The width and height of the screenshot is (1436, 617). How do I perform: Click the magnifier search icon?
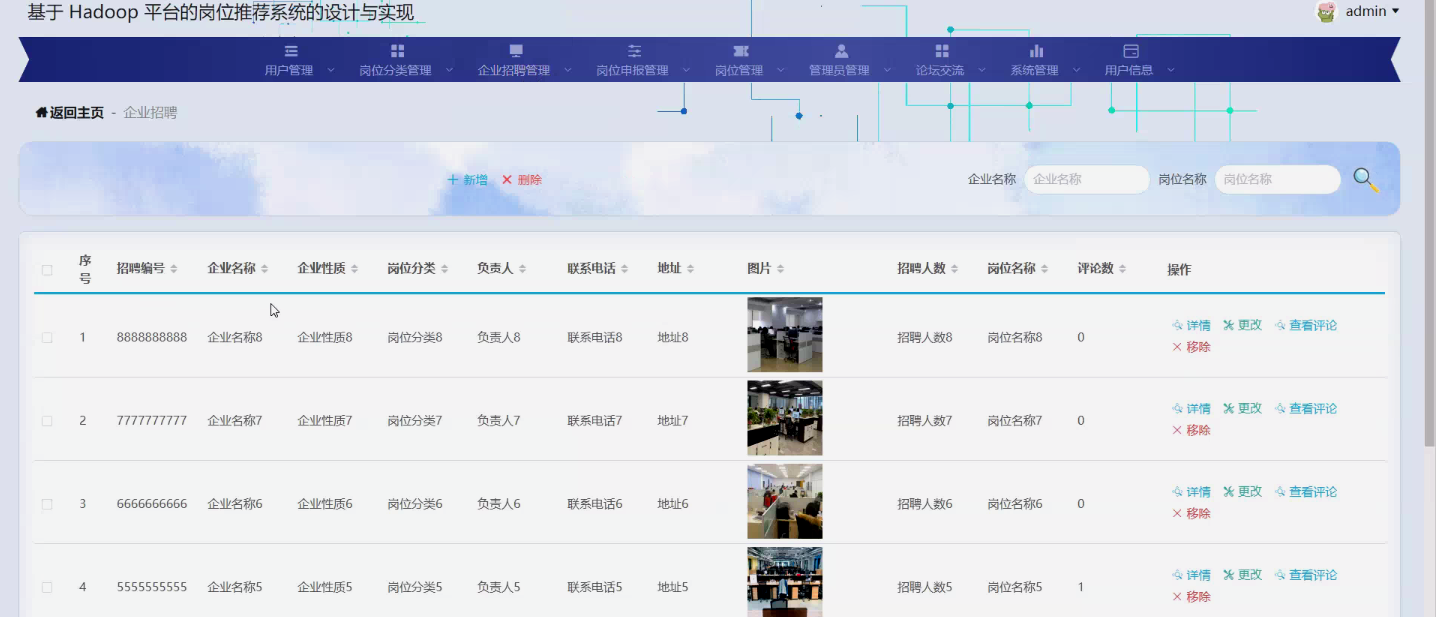coord(1365,179)
